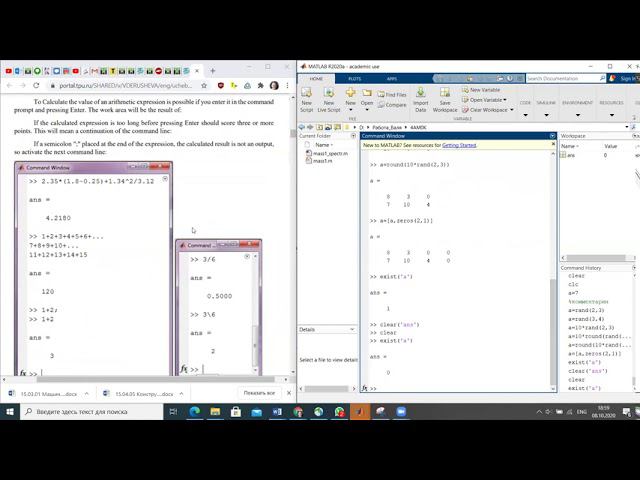
Task: Click Показать все downloads button
Action: [259, 393]
